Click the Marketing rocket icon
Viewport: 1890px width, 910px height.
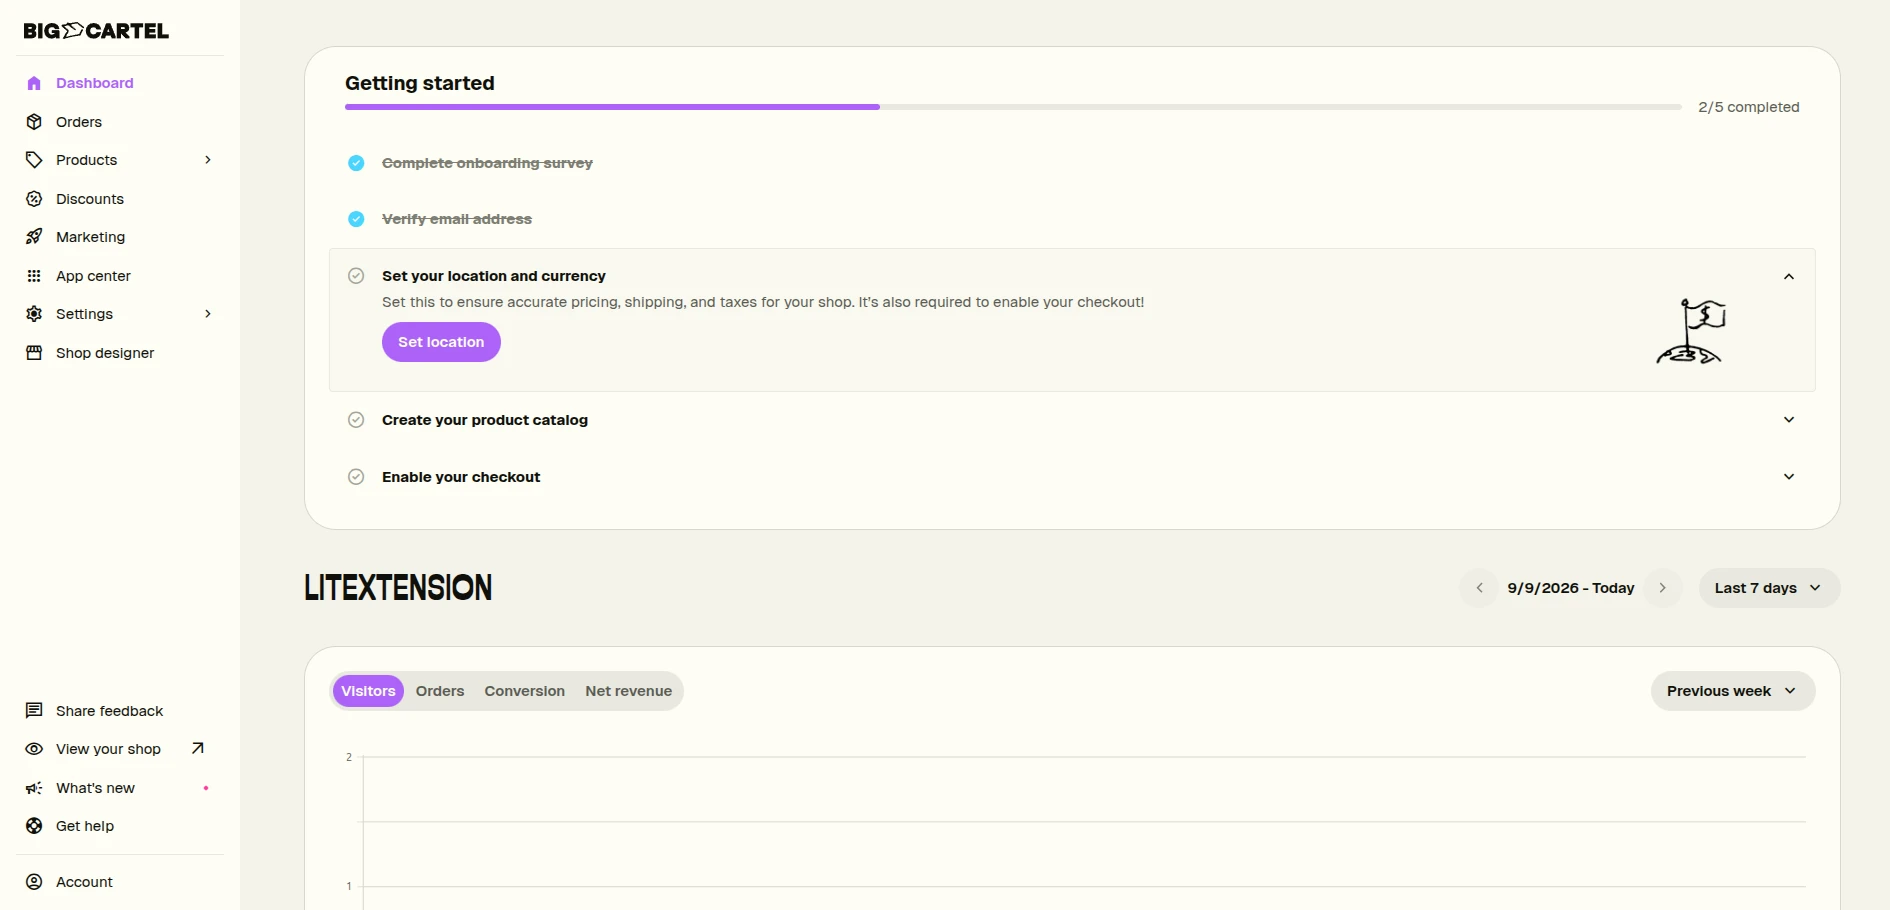click(x=34, y=237)
